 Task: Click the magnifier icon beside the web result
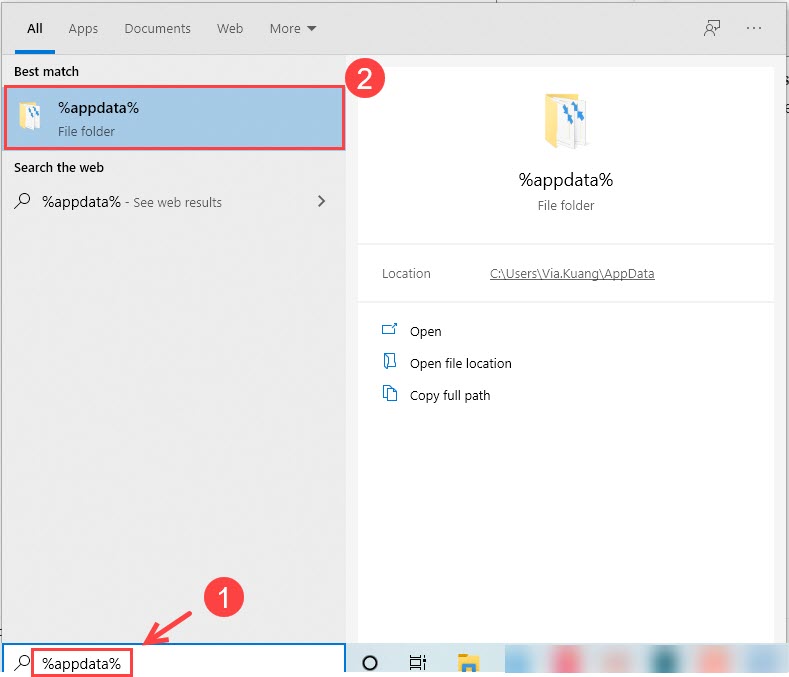(x=23, y=201)
